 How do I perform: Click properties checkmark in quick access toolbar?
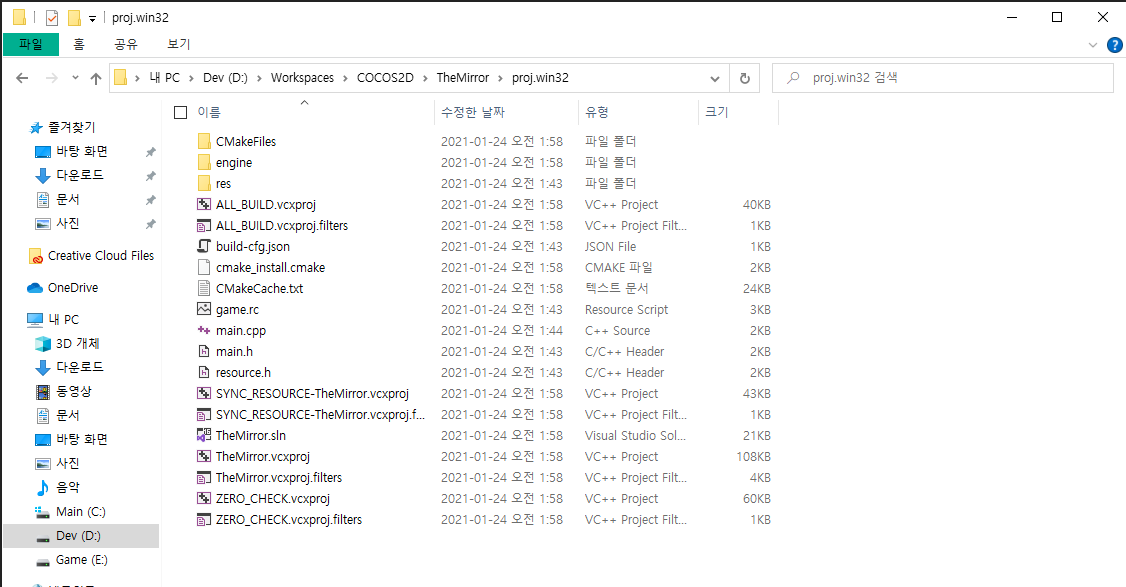click(52, 18)
